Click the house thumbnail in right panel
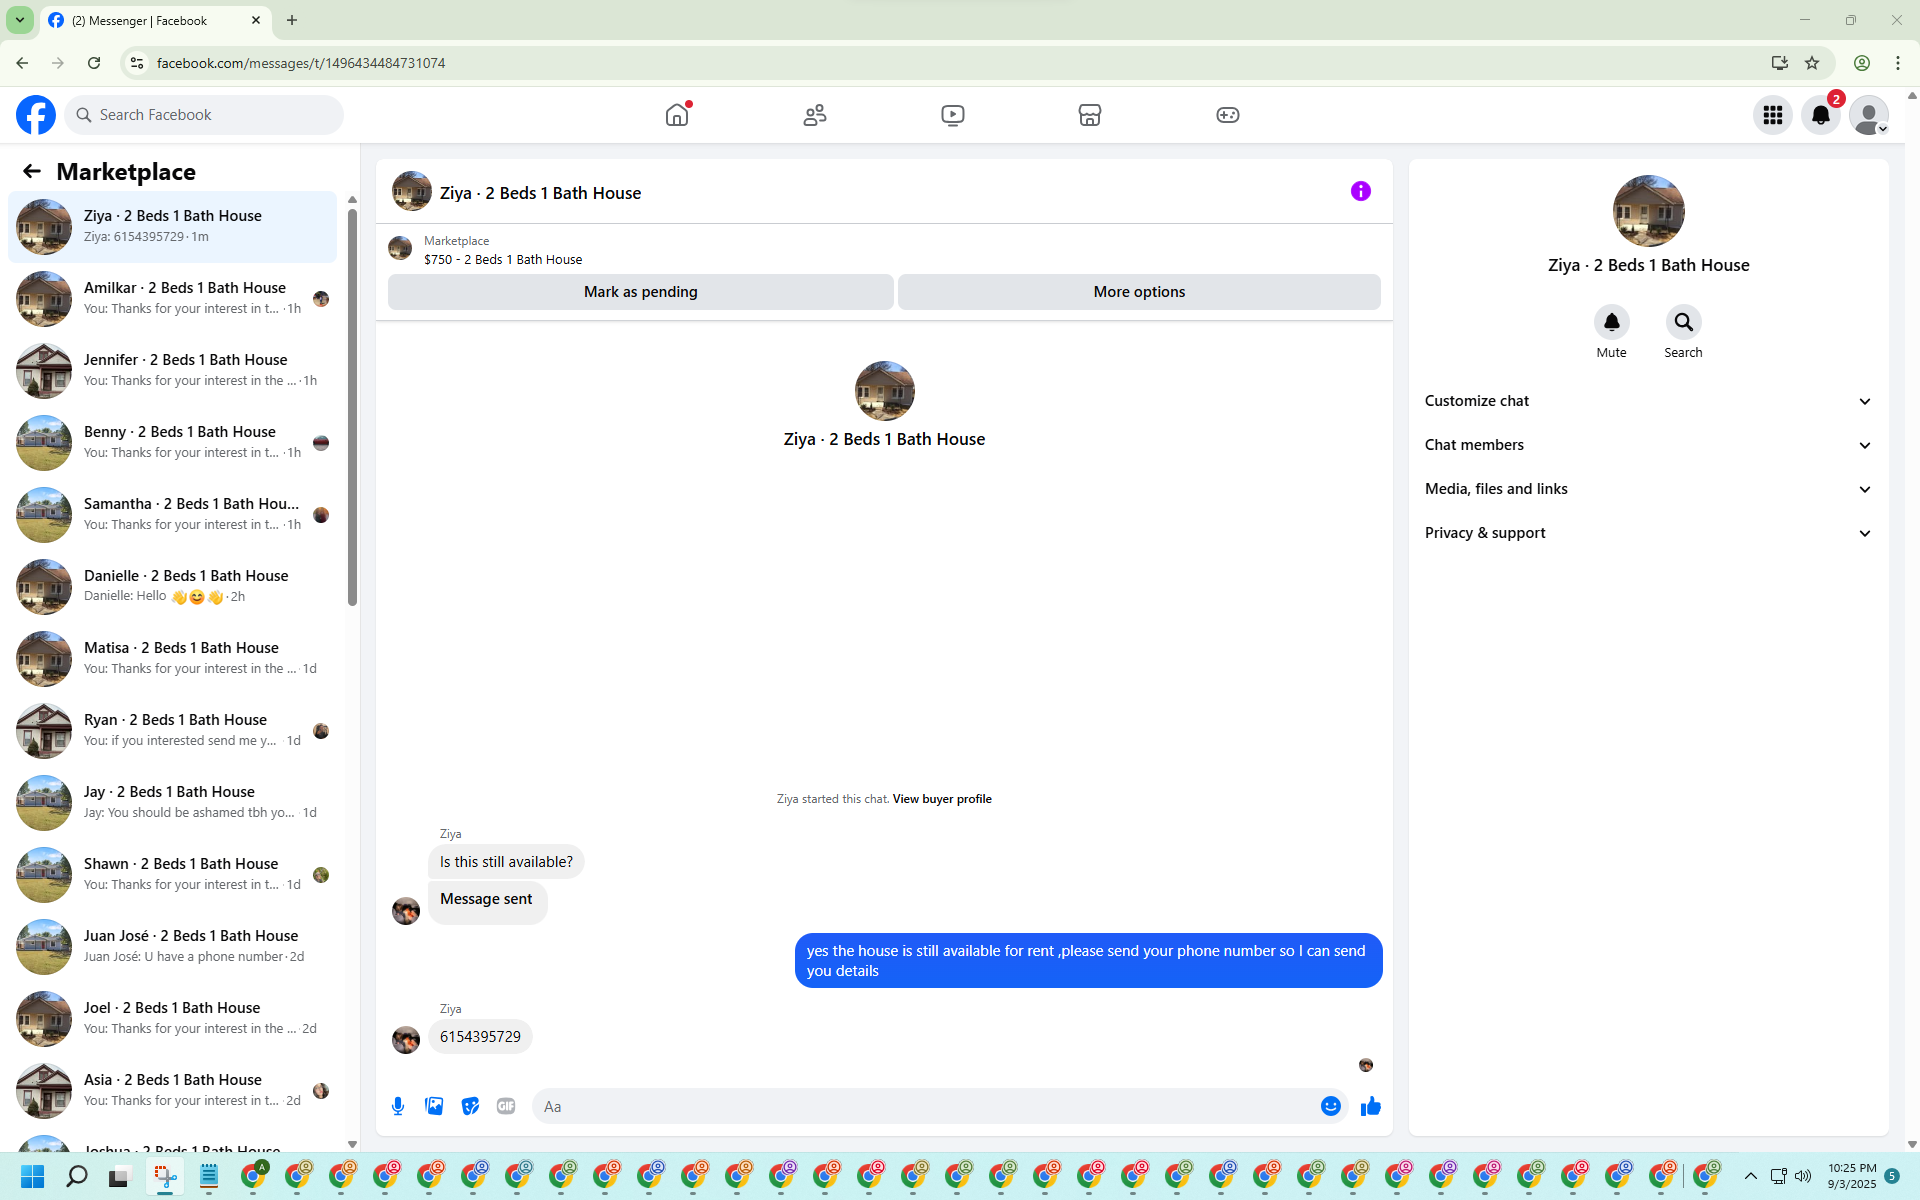 (1649, 211)
